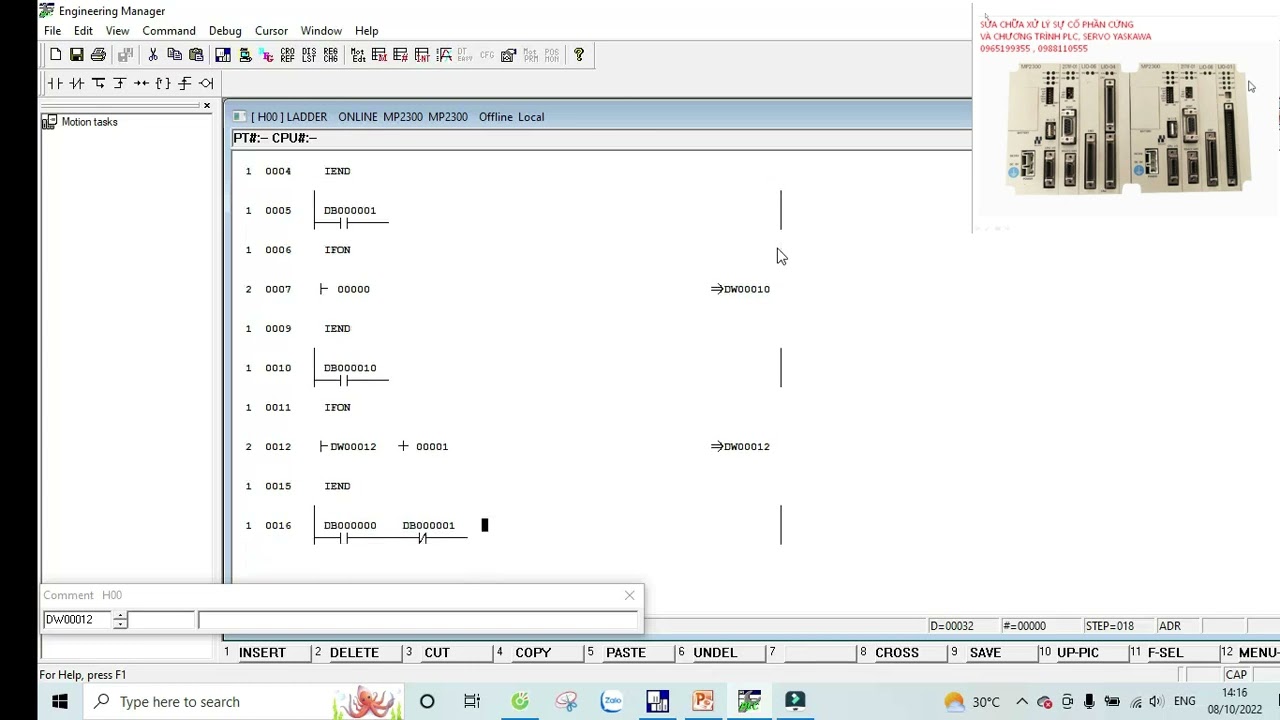The width and height of the screenshot is (1280, 720).
Task: Click the DIS LST list icon
Action: (x=309, y=55)
